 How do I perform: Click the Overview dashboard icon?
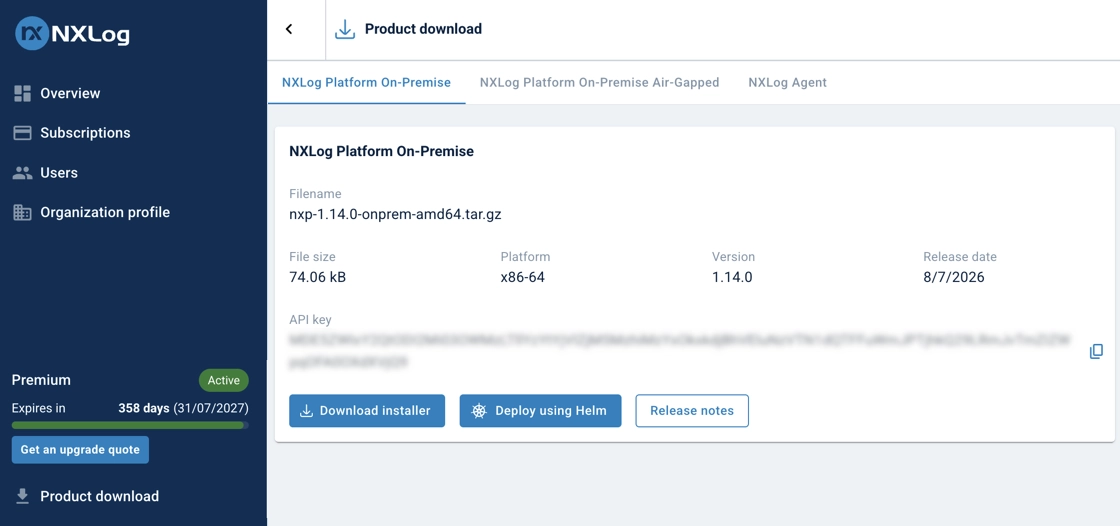(x=22, y=94)
